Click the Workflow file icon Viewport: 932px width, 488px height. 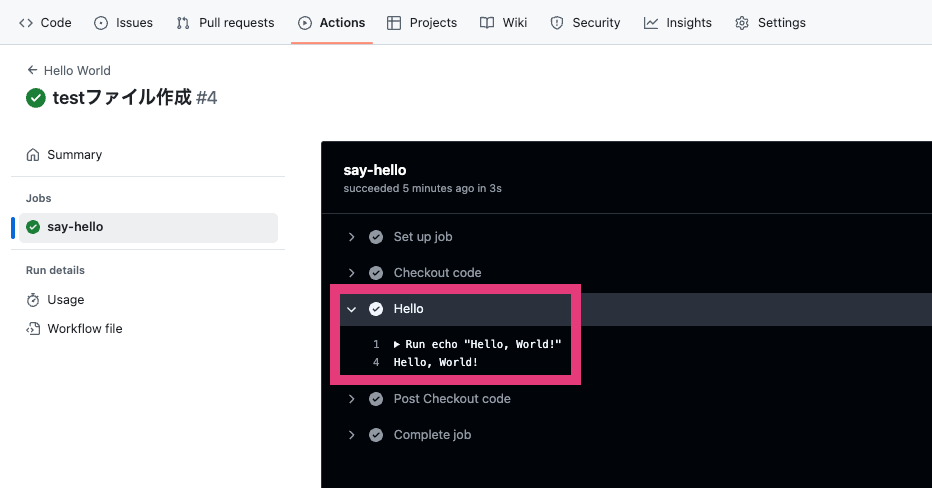pyautogui.click(x=33, y=329)
